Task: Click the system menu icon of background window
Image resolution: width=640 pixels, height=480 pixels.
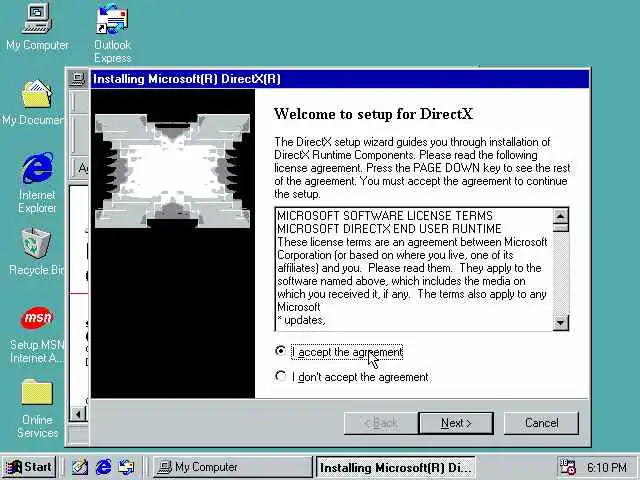Action: (x=78, y=78)
